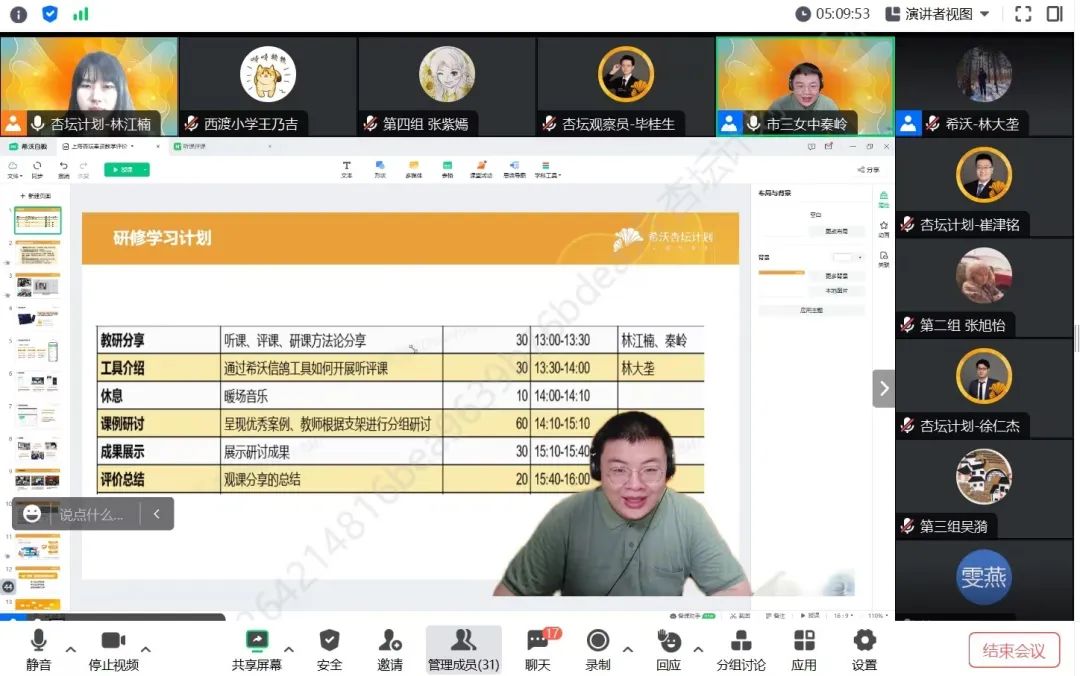The image size is (1080, 676).
Task: Toggle the side panel layout icon
Action: 1055,14
